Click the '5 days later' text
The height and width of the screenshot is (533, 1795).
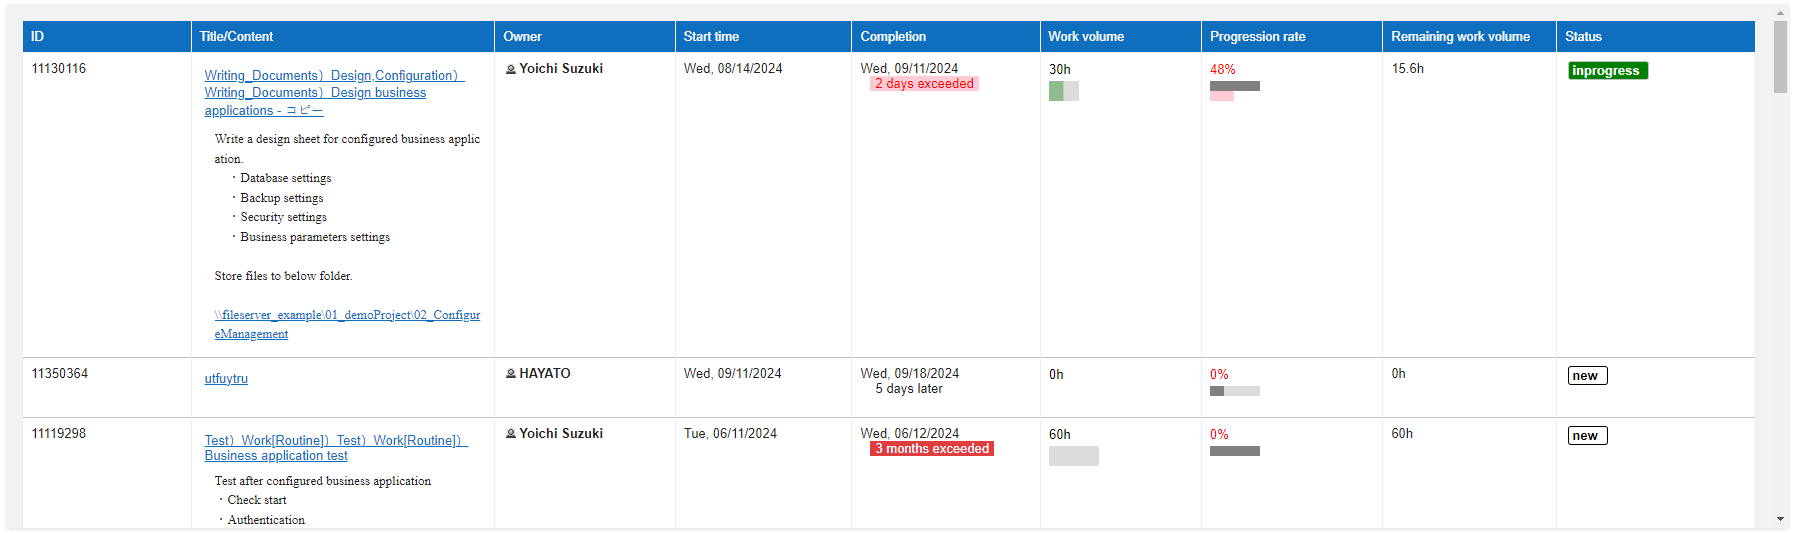(909, 389)
